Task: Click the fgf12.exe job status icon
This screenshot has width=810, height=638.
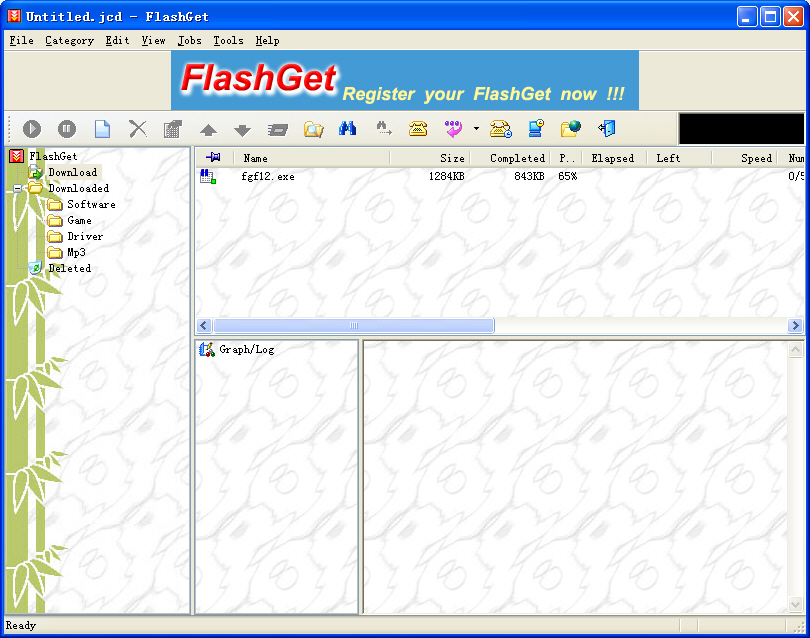Action: tap(208, 176)
